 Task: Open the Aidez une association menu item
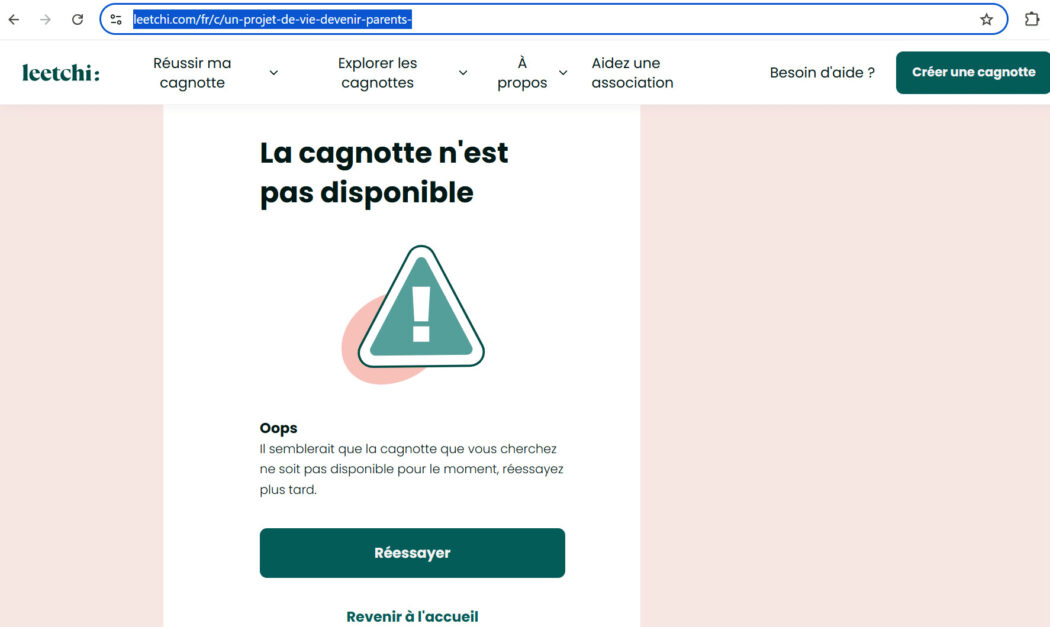point(631,71)
